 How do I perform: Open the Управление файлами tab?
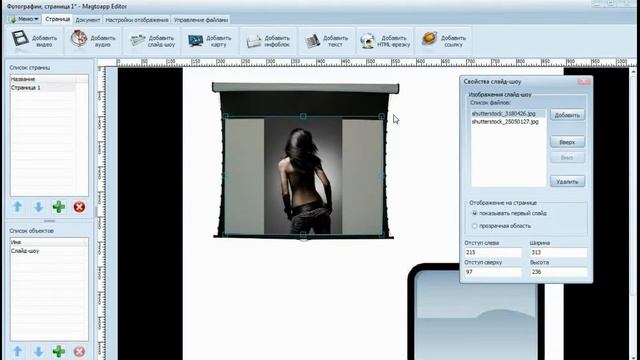200,20
